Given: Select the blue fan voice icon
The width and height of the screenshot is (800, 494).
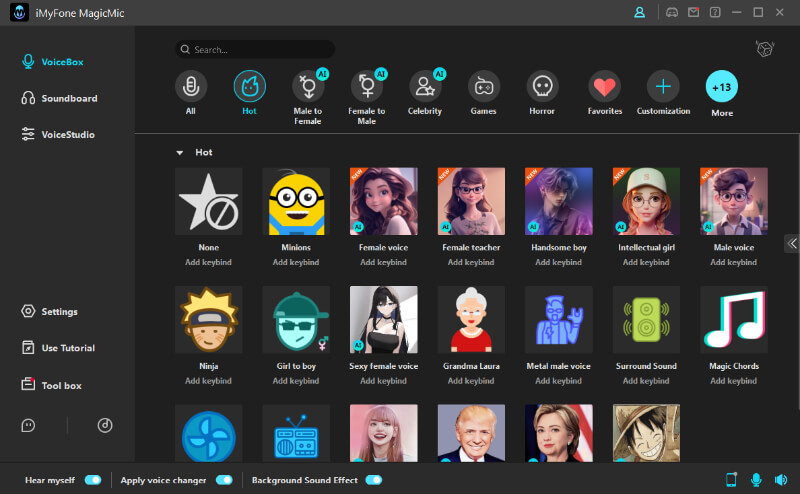Looking at the screenshot, I should [209, 433].
